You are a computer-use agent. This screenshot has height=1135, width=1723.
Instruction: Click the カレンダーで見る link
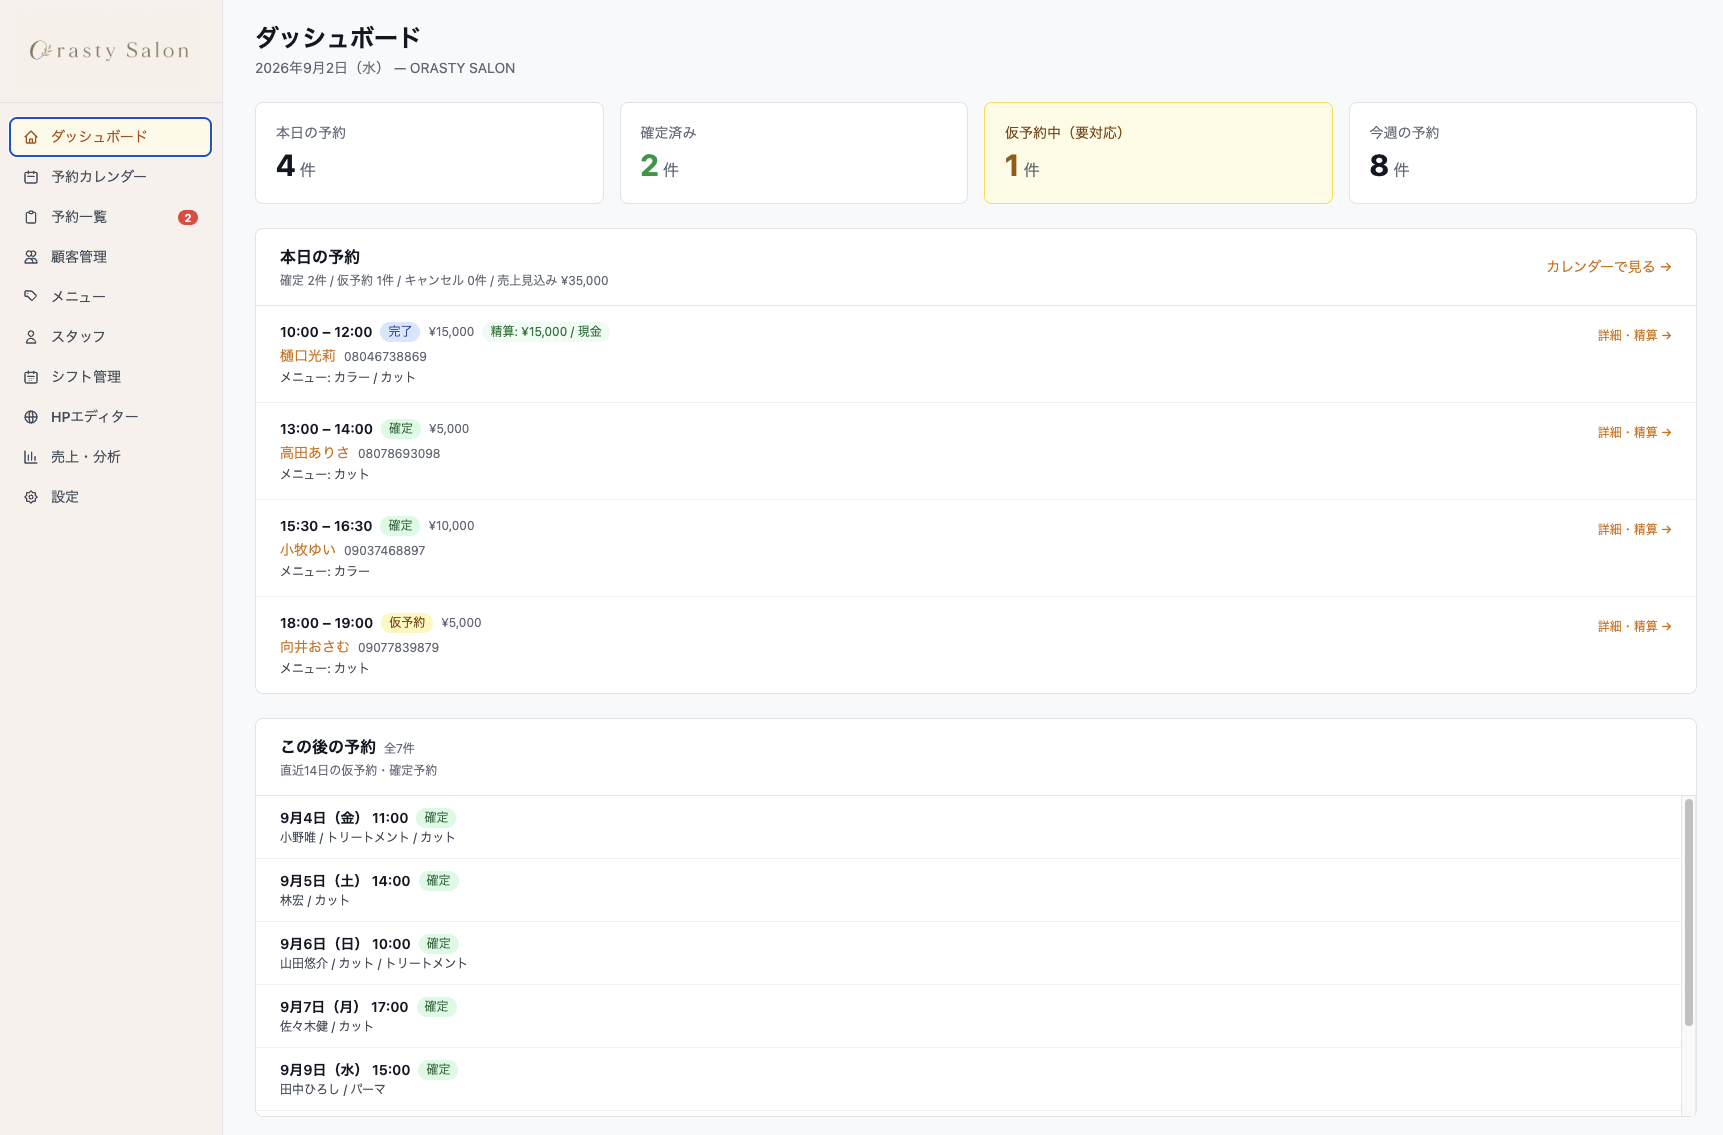(1608, 267)
